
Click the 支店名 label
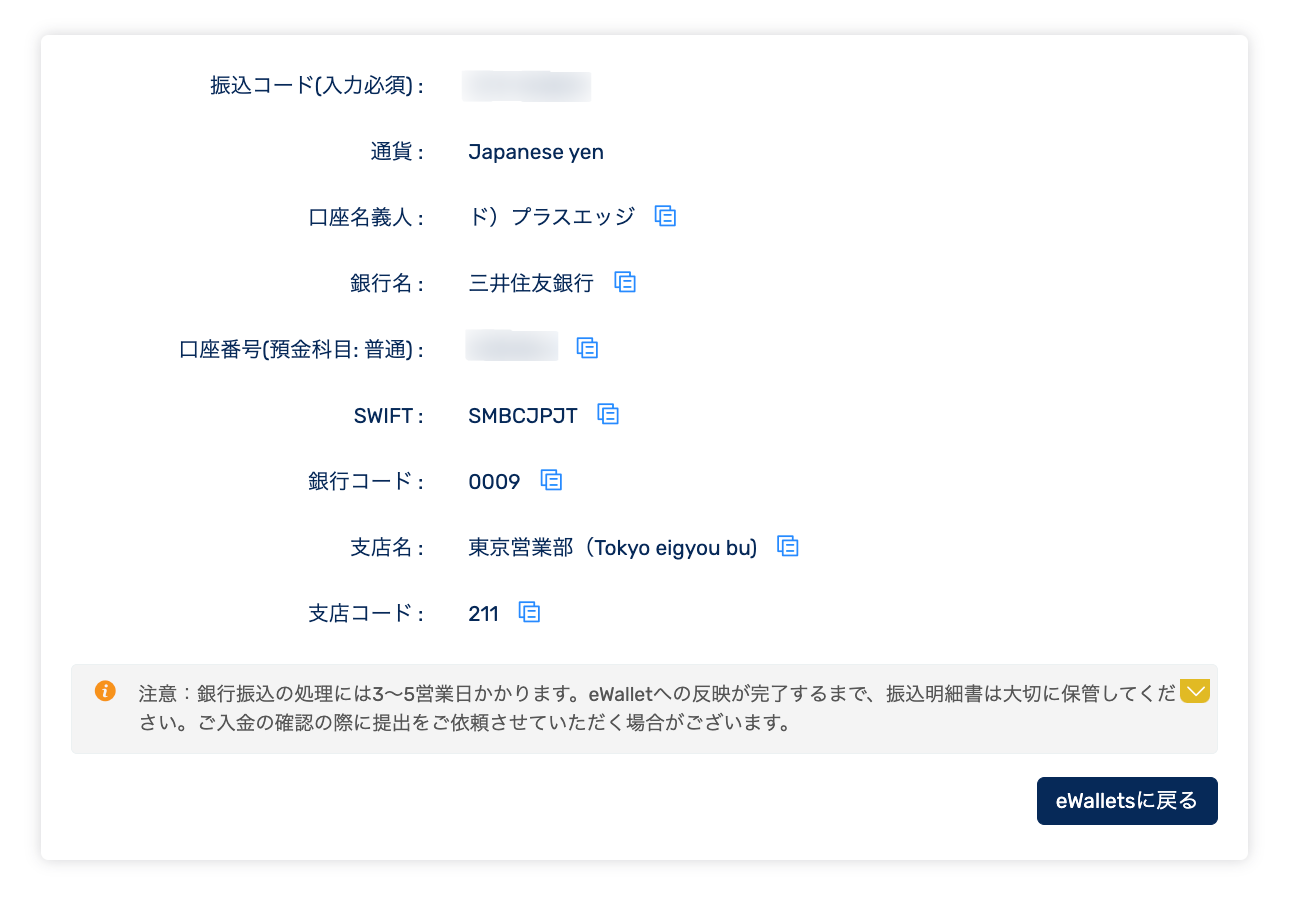click(387, 547)
